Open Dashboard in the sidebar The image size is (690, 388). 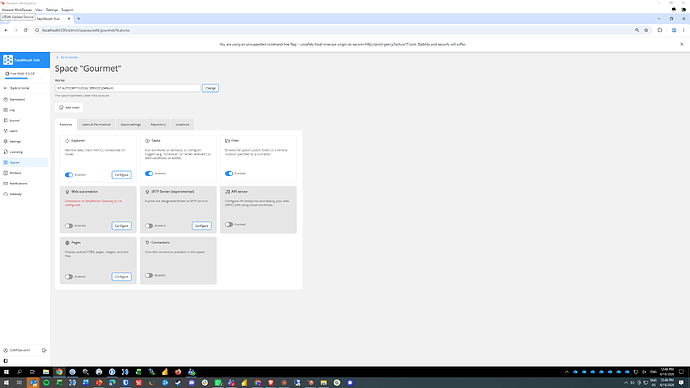pyautogui.click(x=25, y=99)
